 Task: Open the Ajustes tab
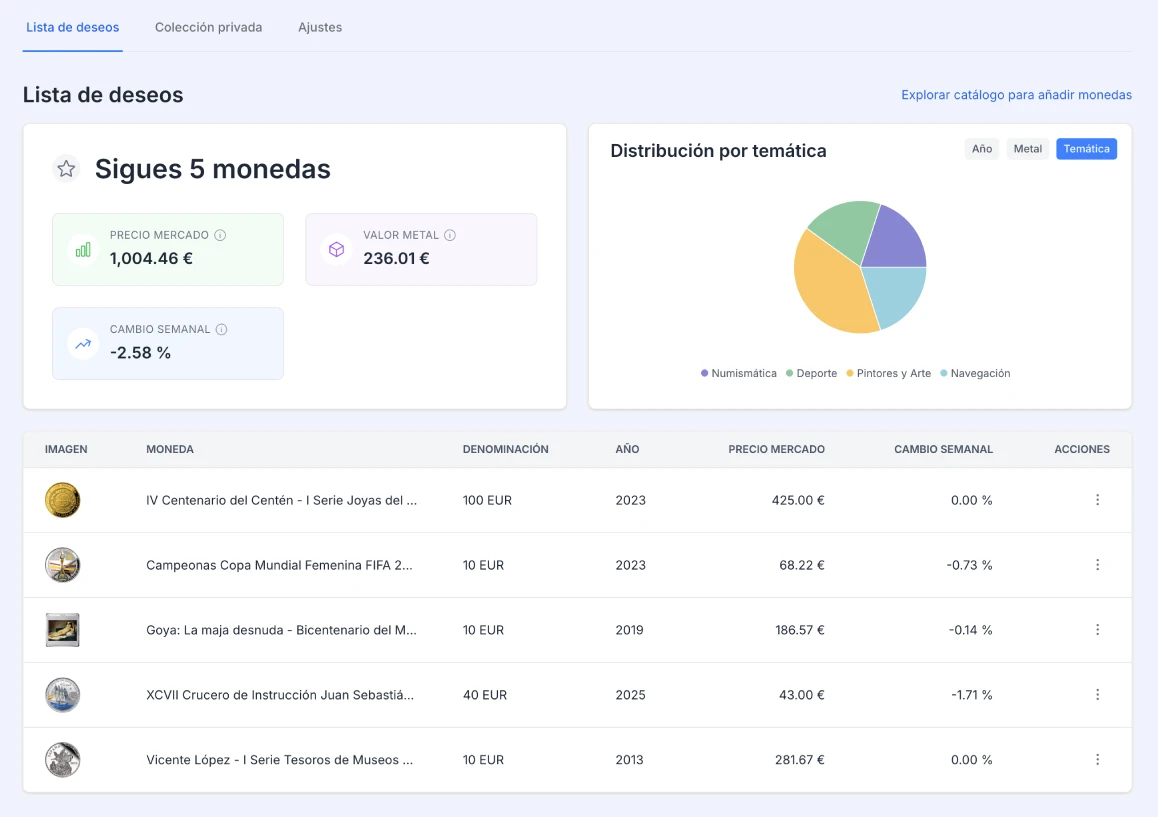(x=319, y=27)
